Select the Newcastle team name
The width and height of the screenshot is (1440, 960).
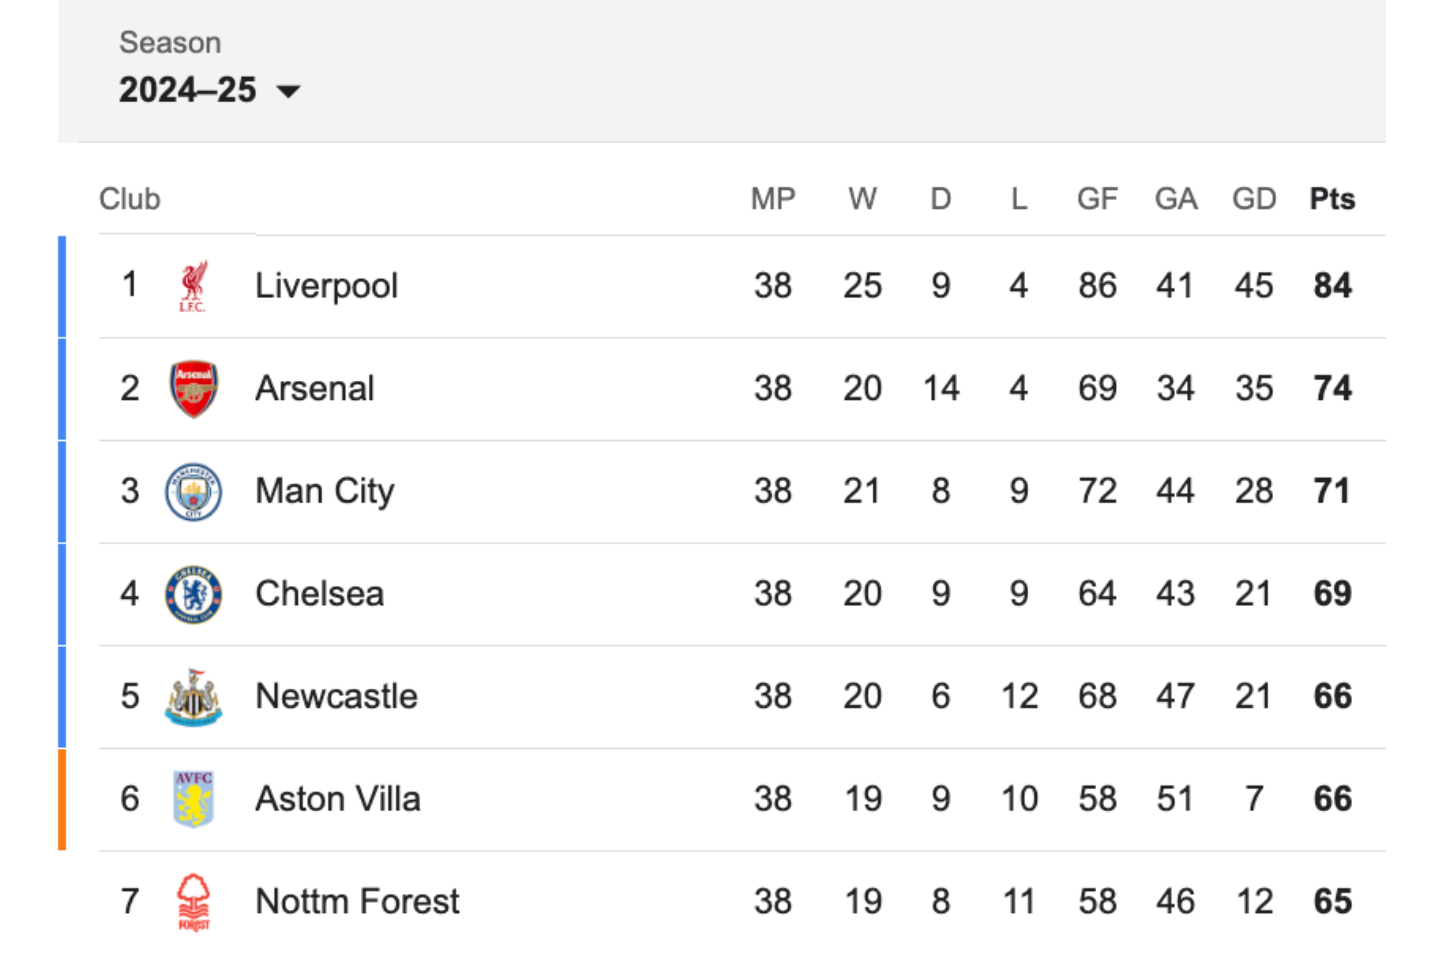(336, 696)
